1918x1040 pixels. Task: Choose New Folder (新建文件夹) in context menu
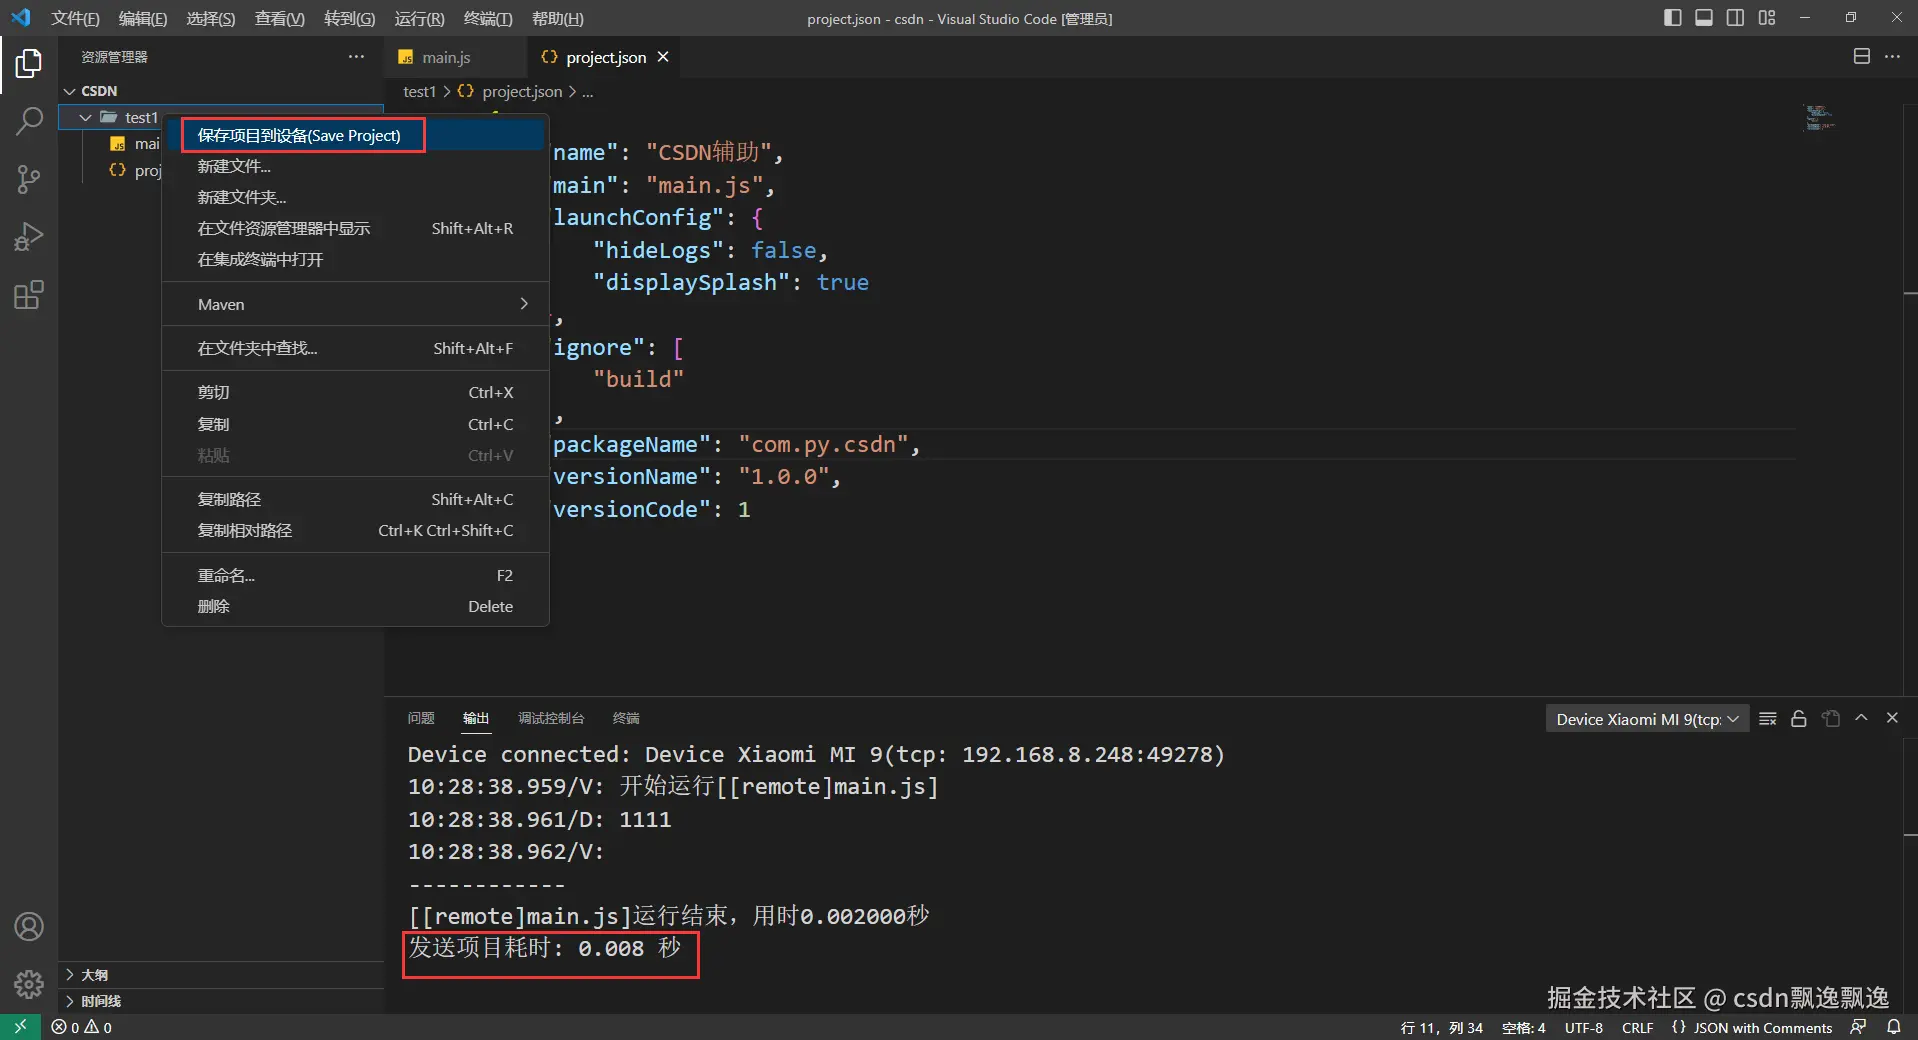[x=355, y=197]
